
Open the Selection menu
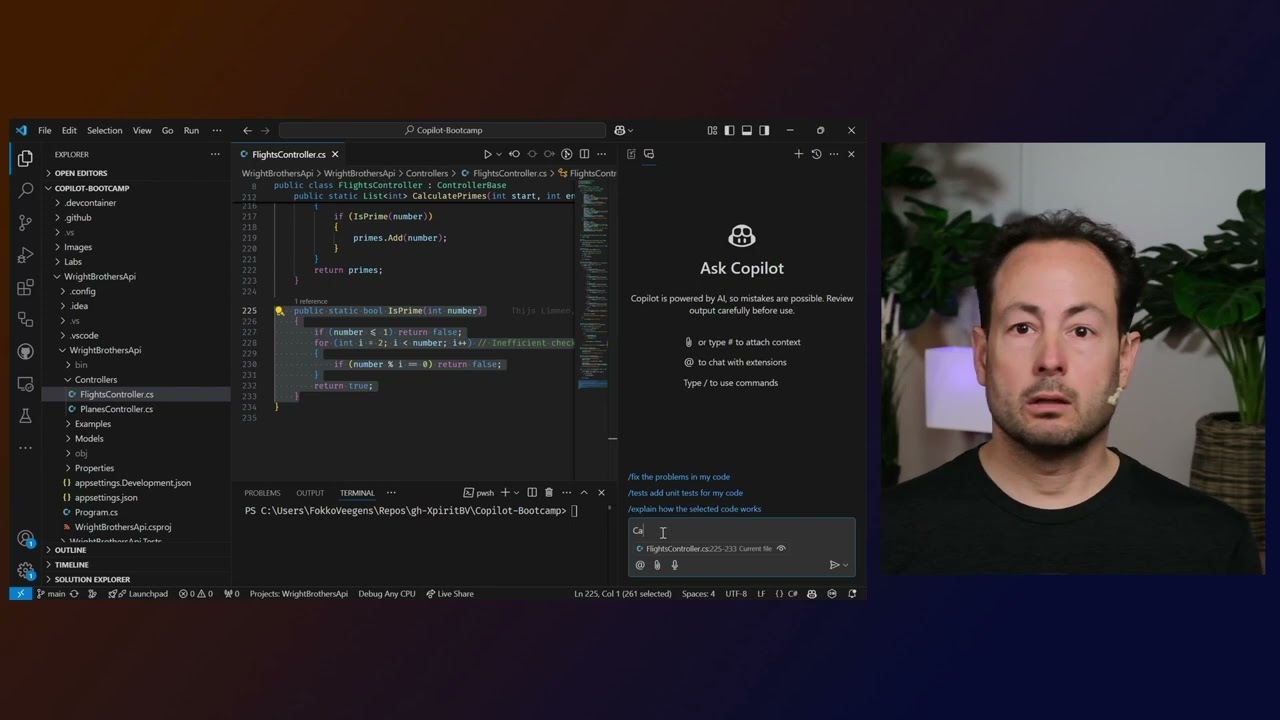tap(104, 130)
